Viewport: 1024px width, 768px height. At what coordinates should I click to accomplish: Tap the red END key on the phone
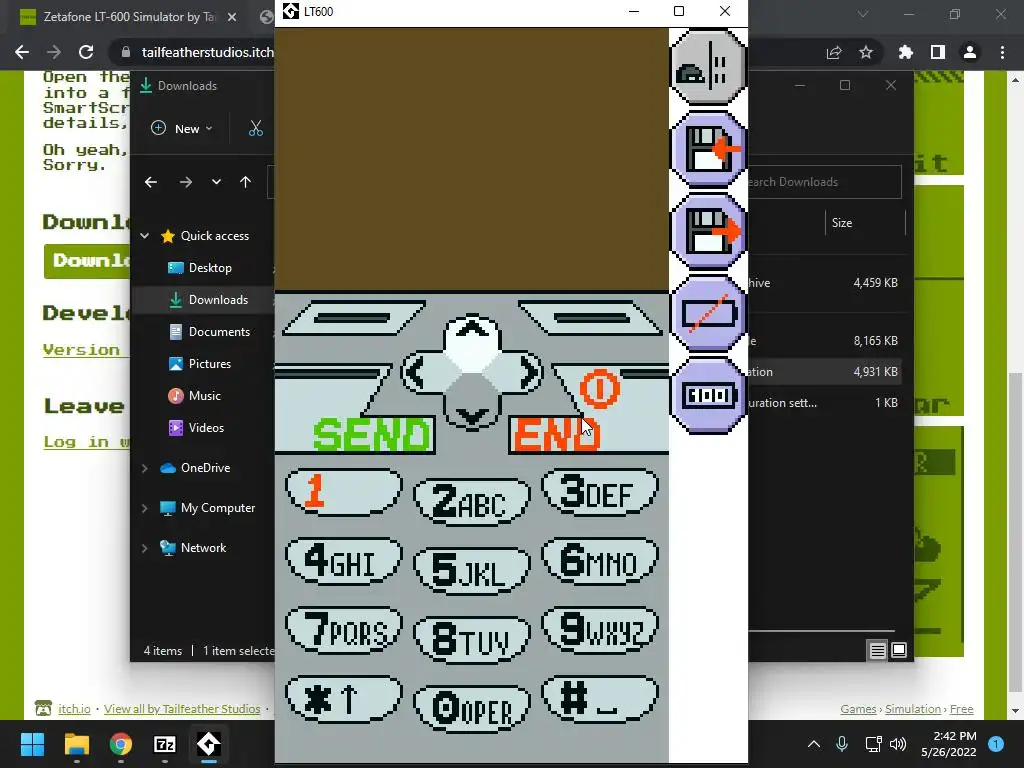[x=555, y=434]
